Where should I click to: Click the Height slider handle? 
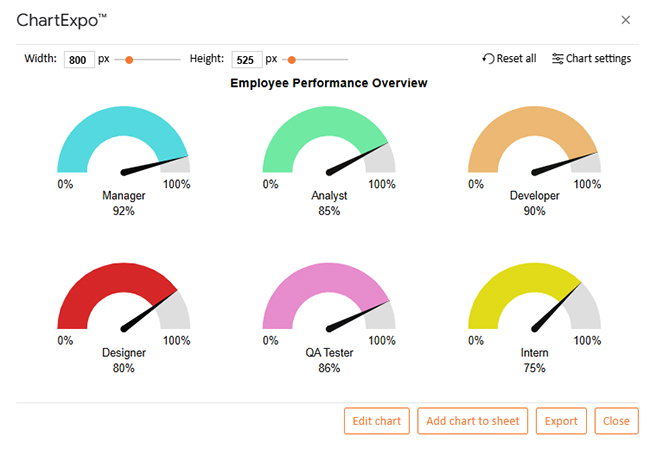[292, 60]
